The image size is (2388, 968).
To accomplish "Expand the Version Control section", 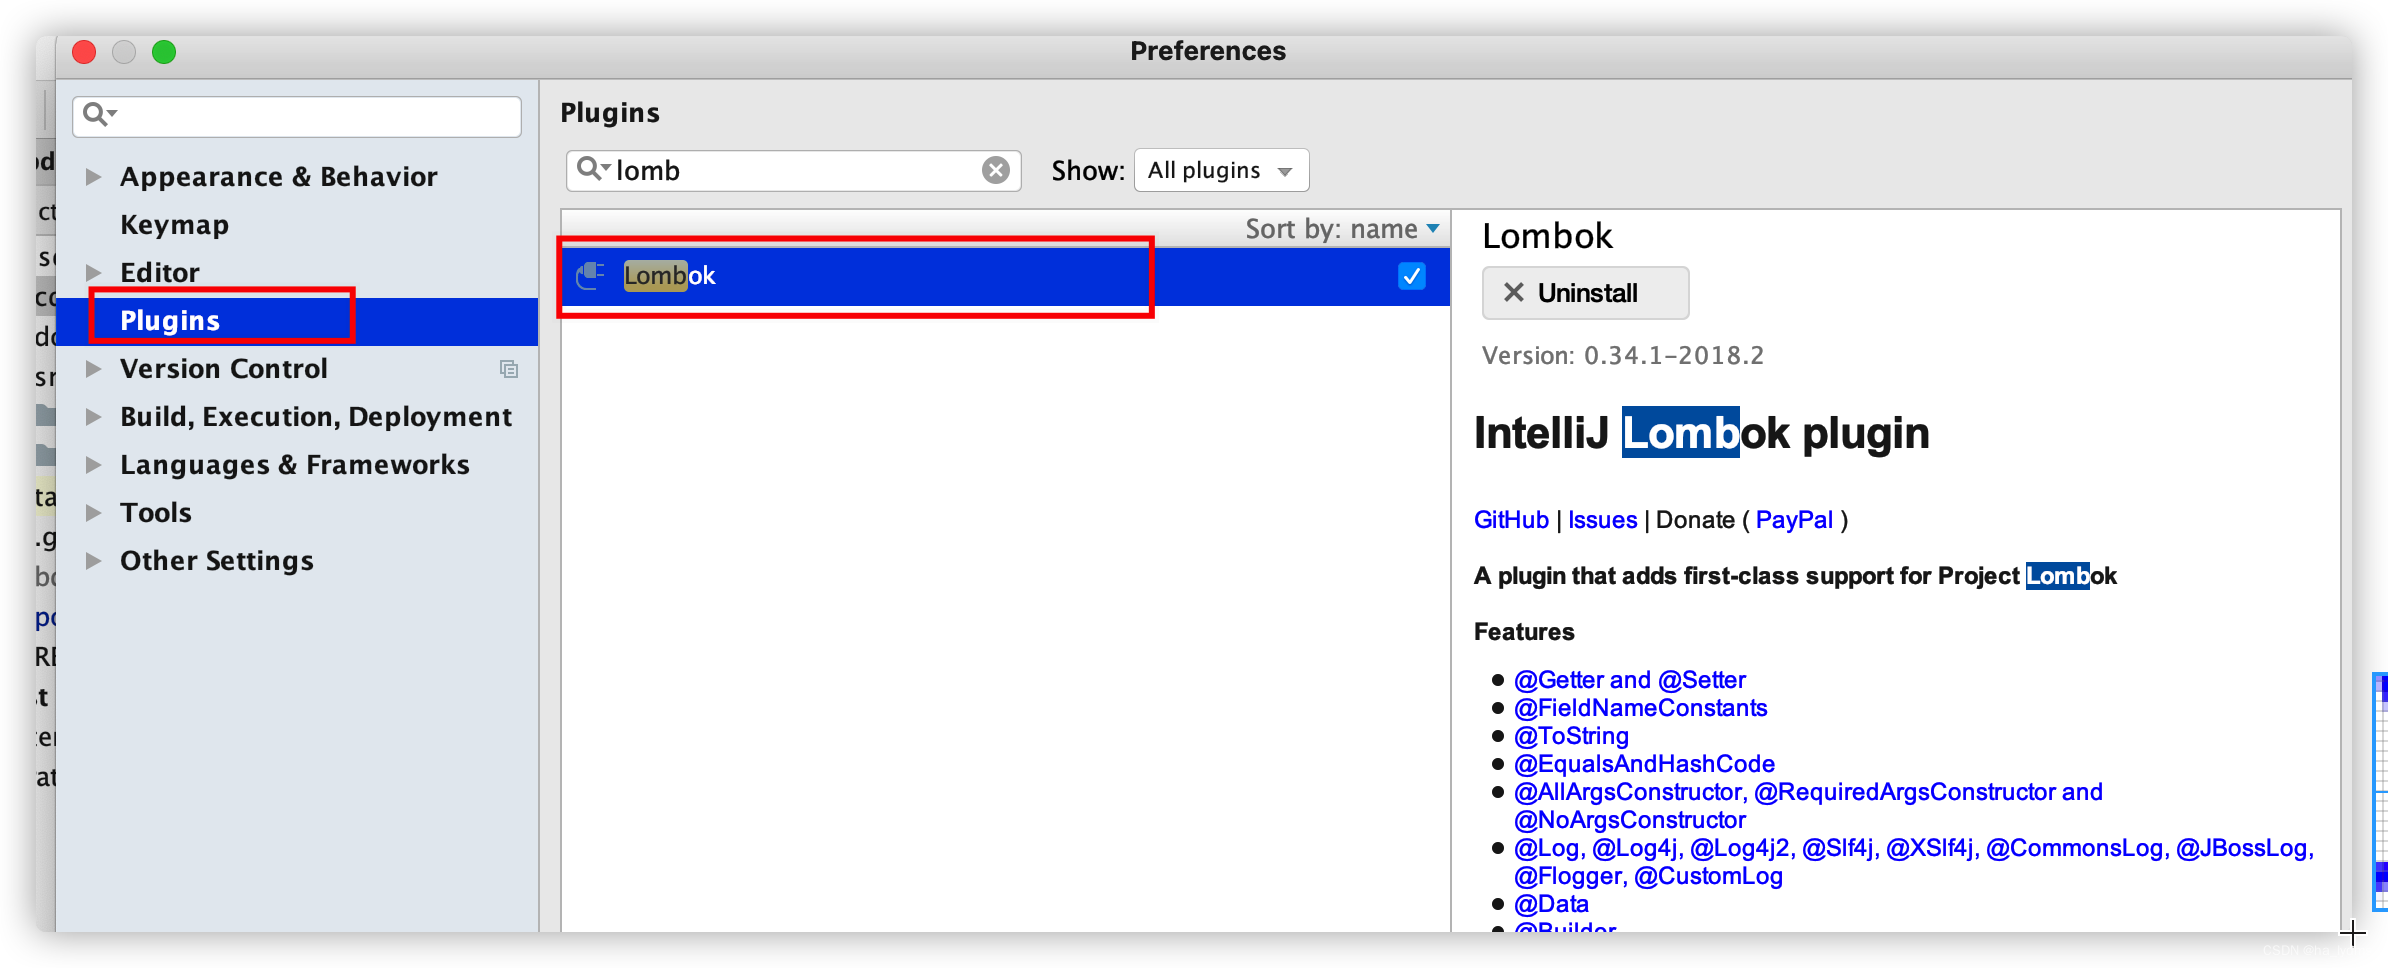I will (x=93, y=368).
